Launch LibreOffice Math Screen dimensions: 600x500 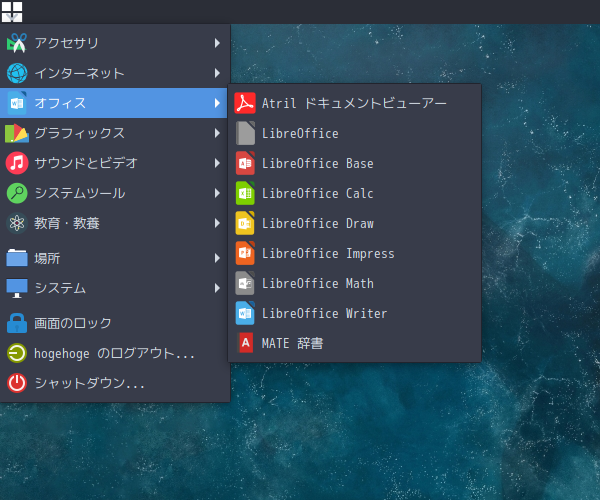pyautogui.click(x=354, y=283)
